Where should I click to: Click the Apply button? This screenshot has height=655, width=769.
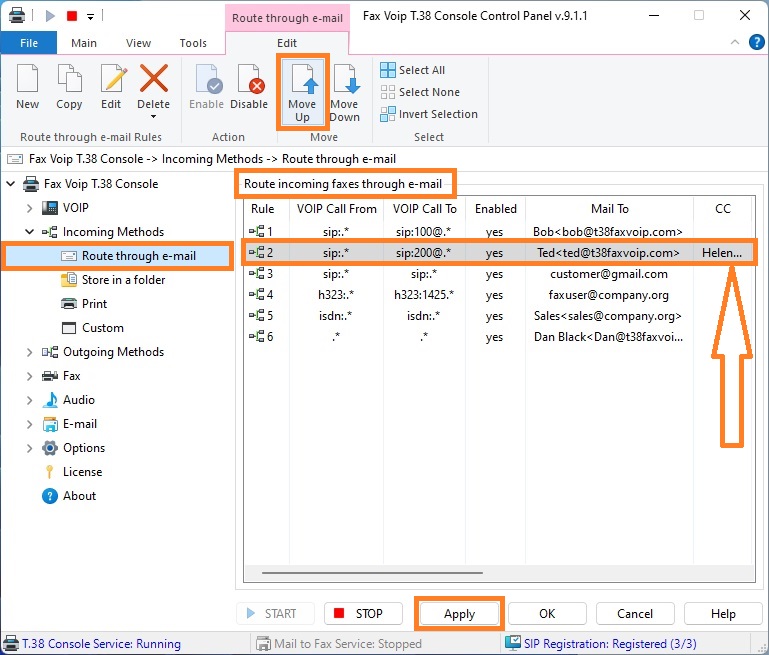pyautogui.click(x=459, y=614)
